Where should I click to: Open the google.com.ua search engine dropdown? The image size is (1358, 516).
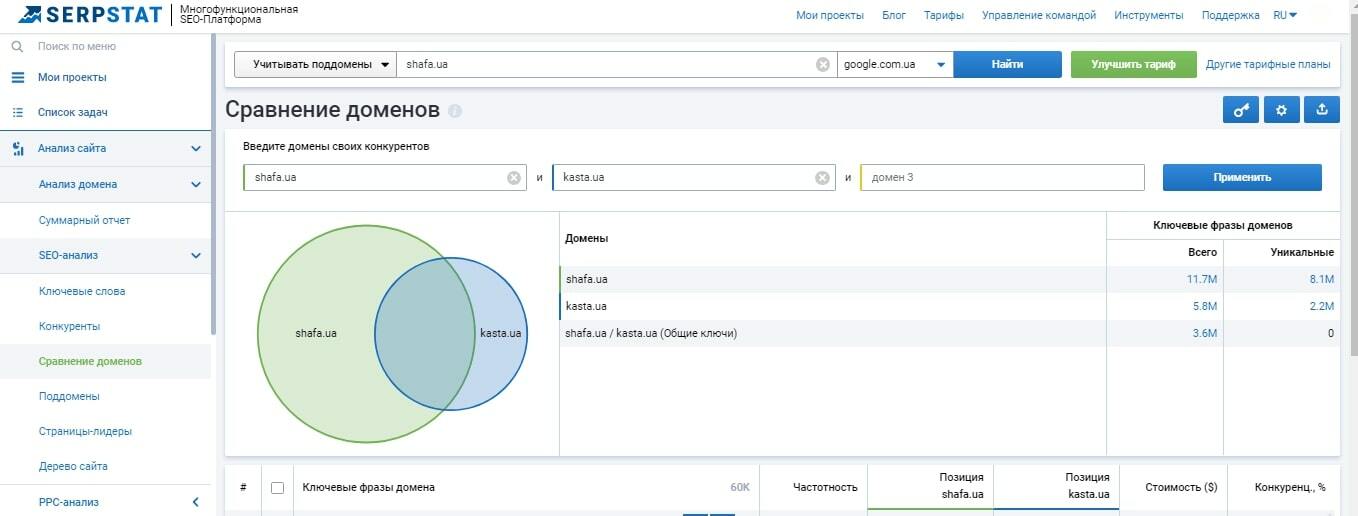click(x=895, y=64)
